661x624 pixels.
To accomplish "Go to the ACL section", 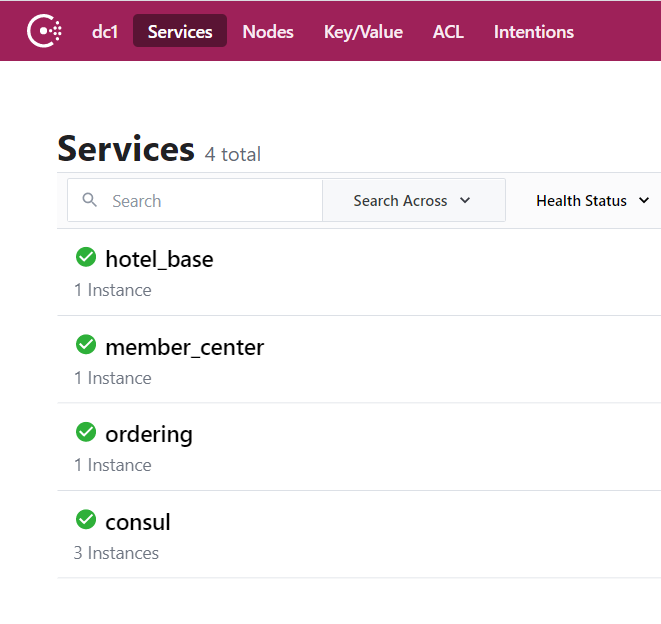I will click(448, 32).
